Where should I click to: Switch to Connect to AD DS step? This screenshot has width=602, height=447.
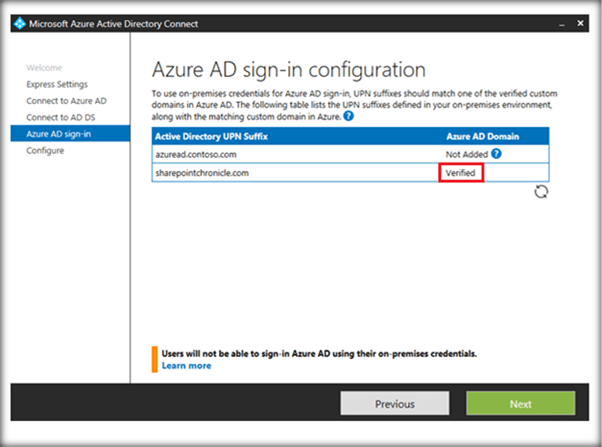coord(60,117)
